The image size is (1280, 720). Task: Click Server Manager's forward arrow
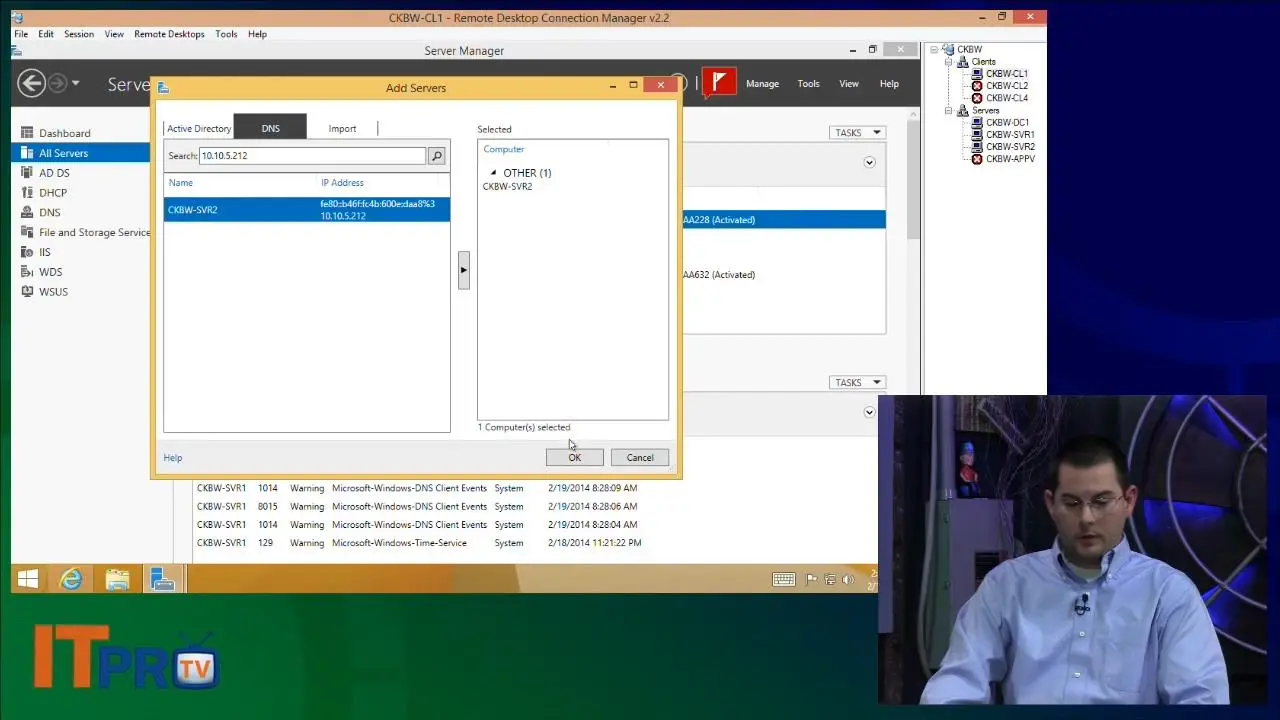pyautogui.click(x=58, y=83)
